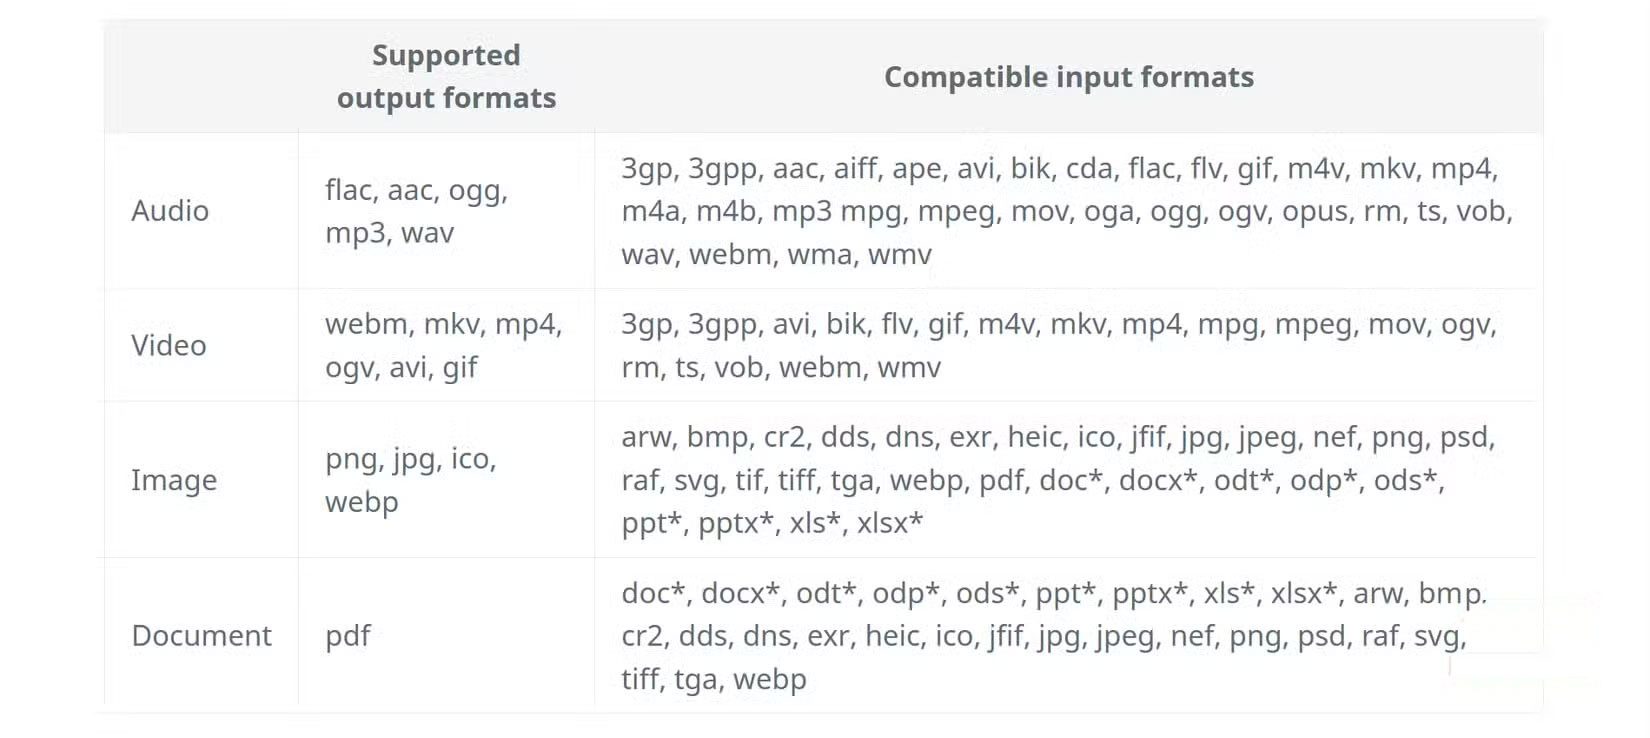
Task: Select the Video row label
Action: 169,346
